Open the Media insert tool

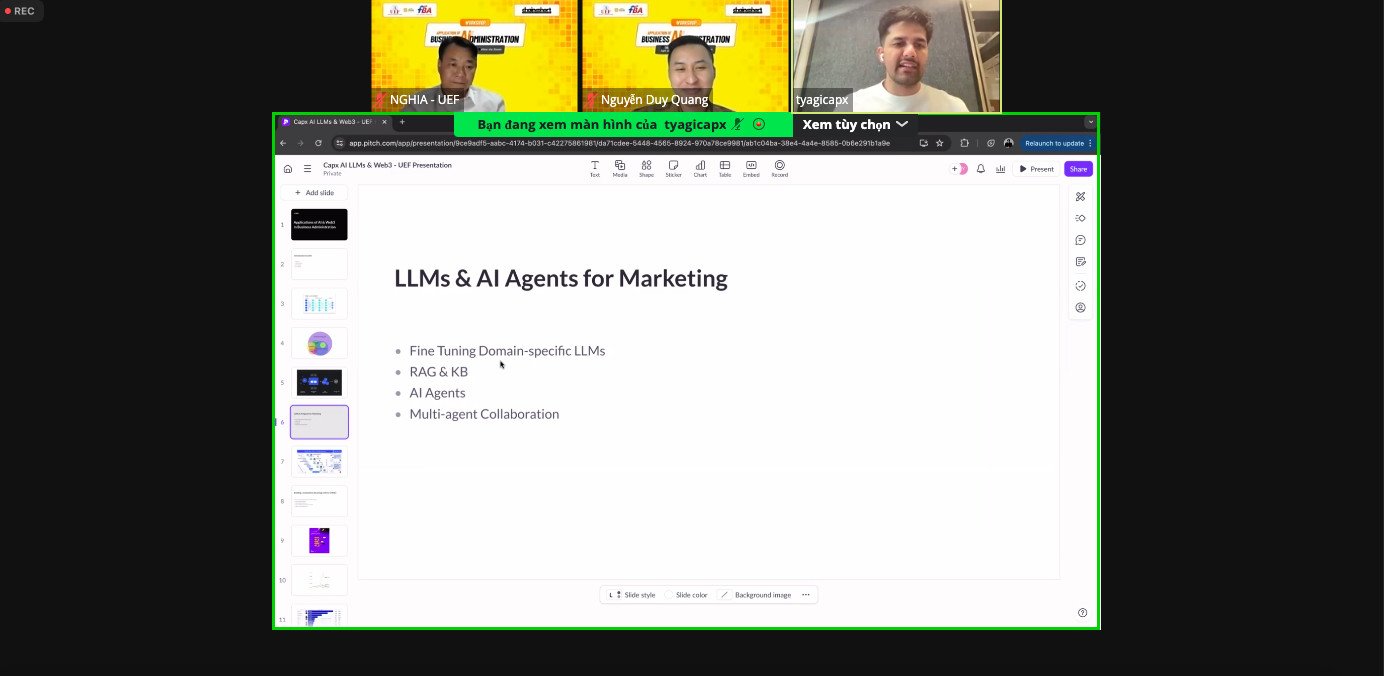620,168
